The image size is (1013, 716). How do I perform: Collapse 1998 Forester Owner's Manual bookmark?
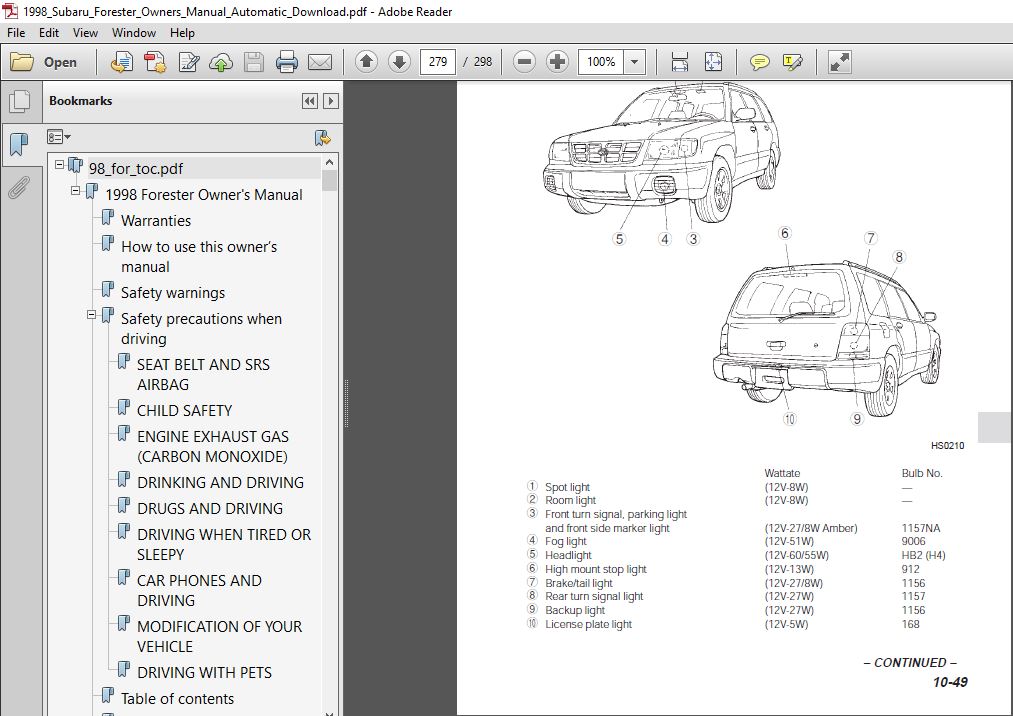pyautogui.click(x=76, y=191)
